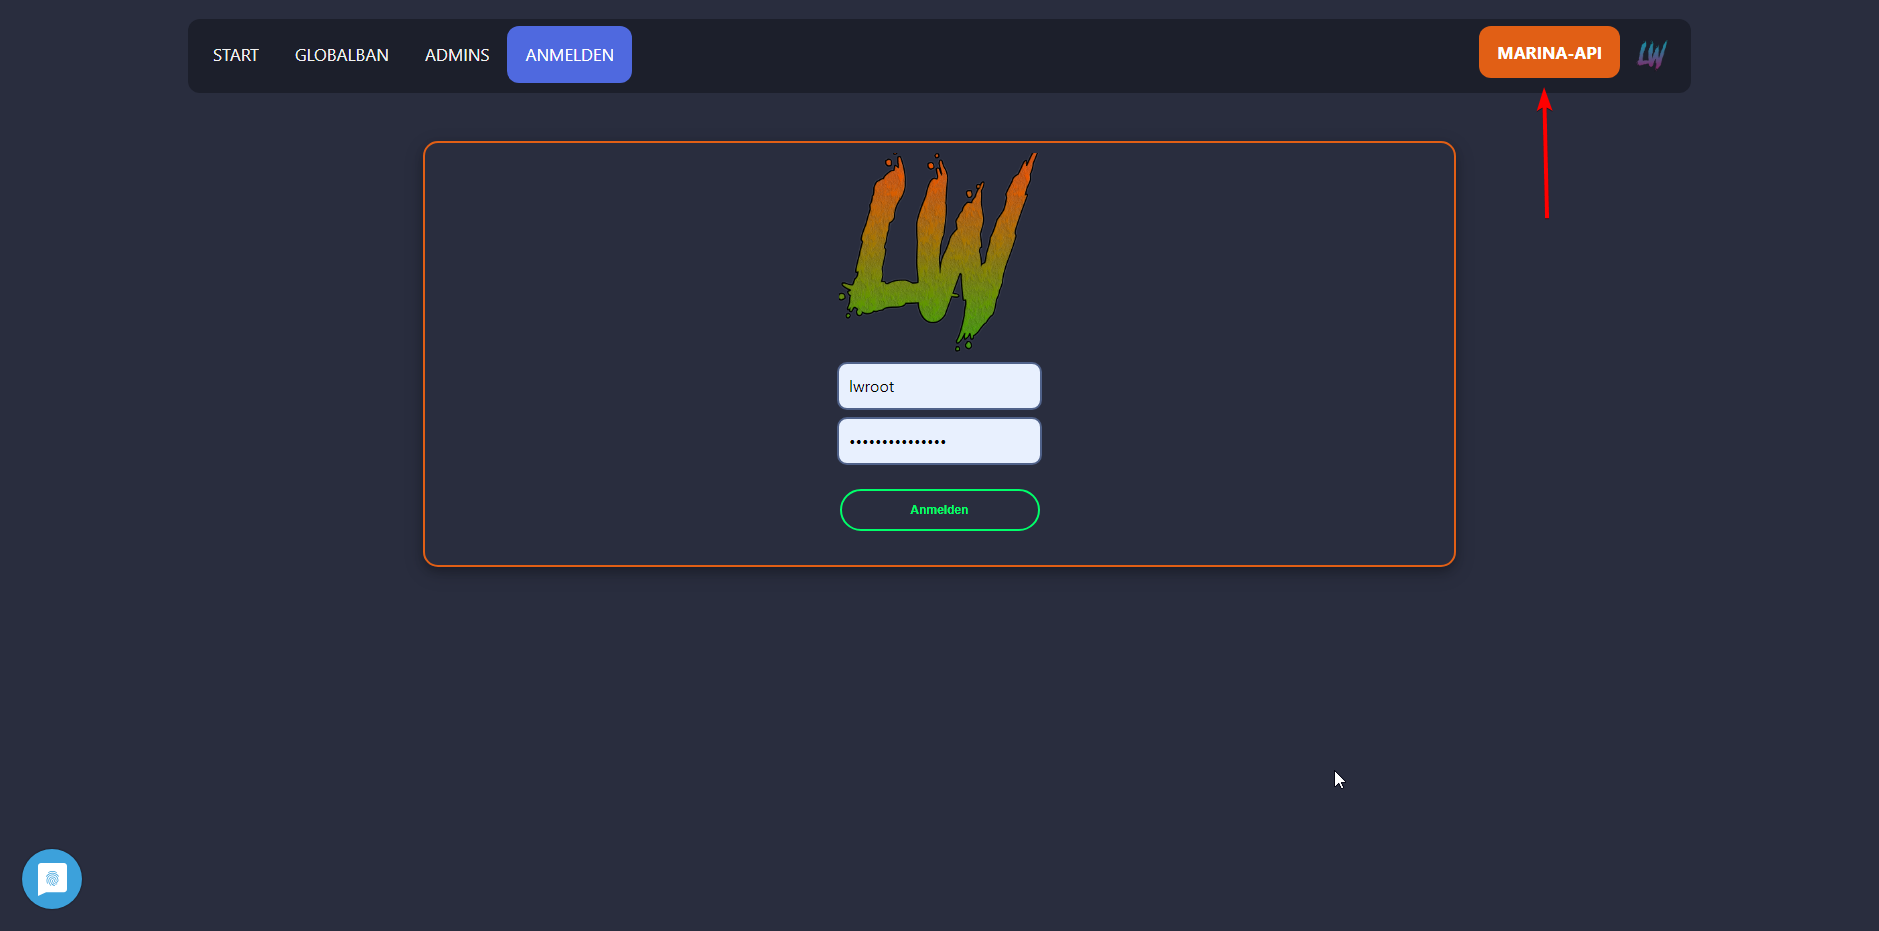Click the dripping LW graphic above login form
Viewport: 1879px width, 931px height.
[x=938, y=251]
